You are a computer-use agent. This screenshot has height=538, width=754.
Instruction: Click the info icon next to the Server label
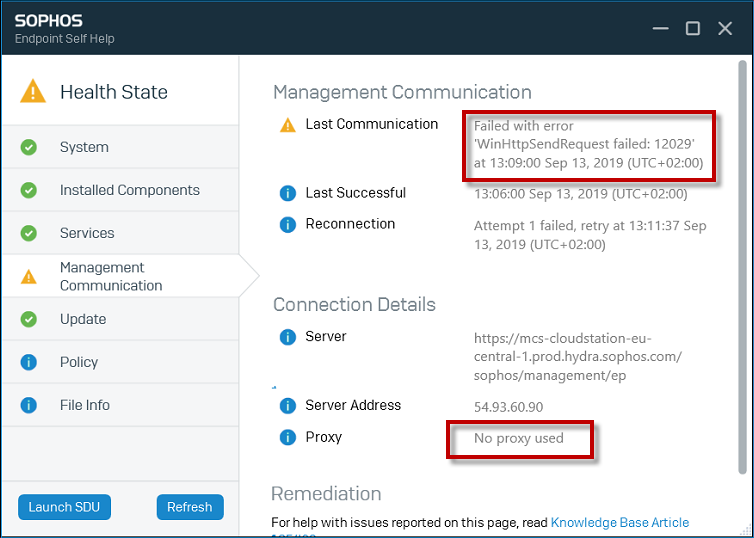click(x=288, y=337)
